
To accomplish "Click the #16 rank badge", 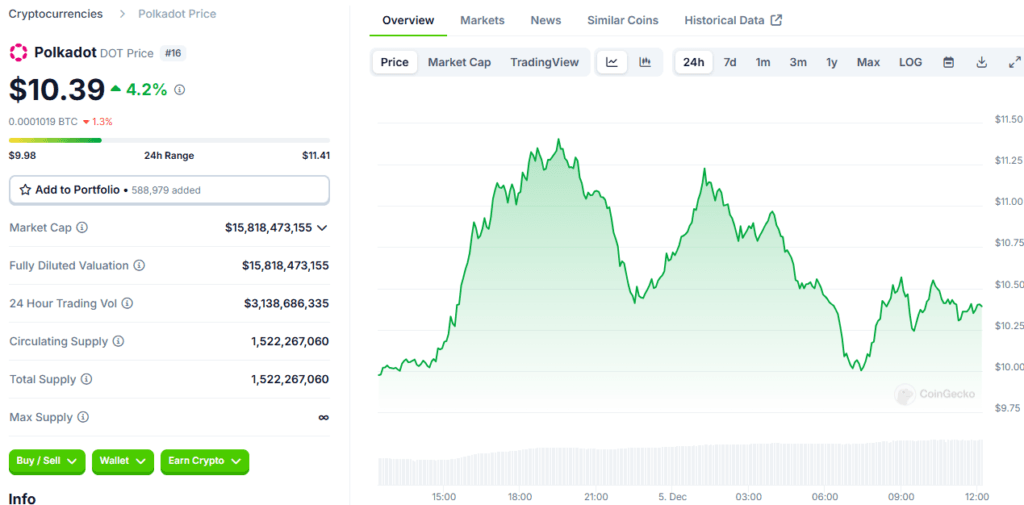I will [x=173, y=54].
